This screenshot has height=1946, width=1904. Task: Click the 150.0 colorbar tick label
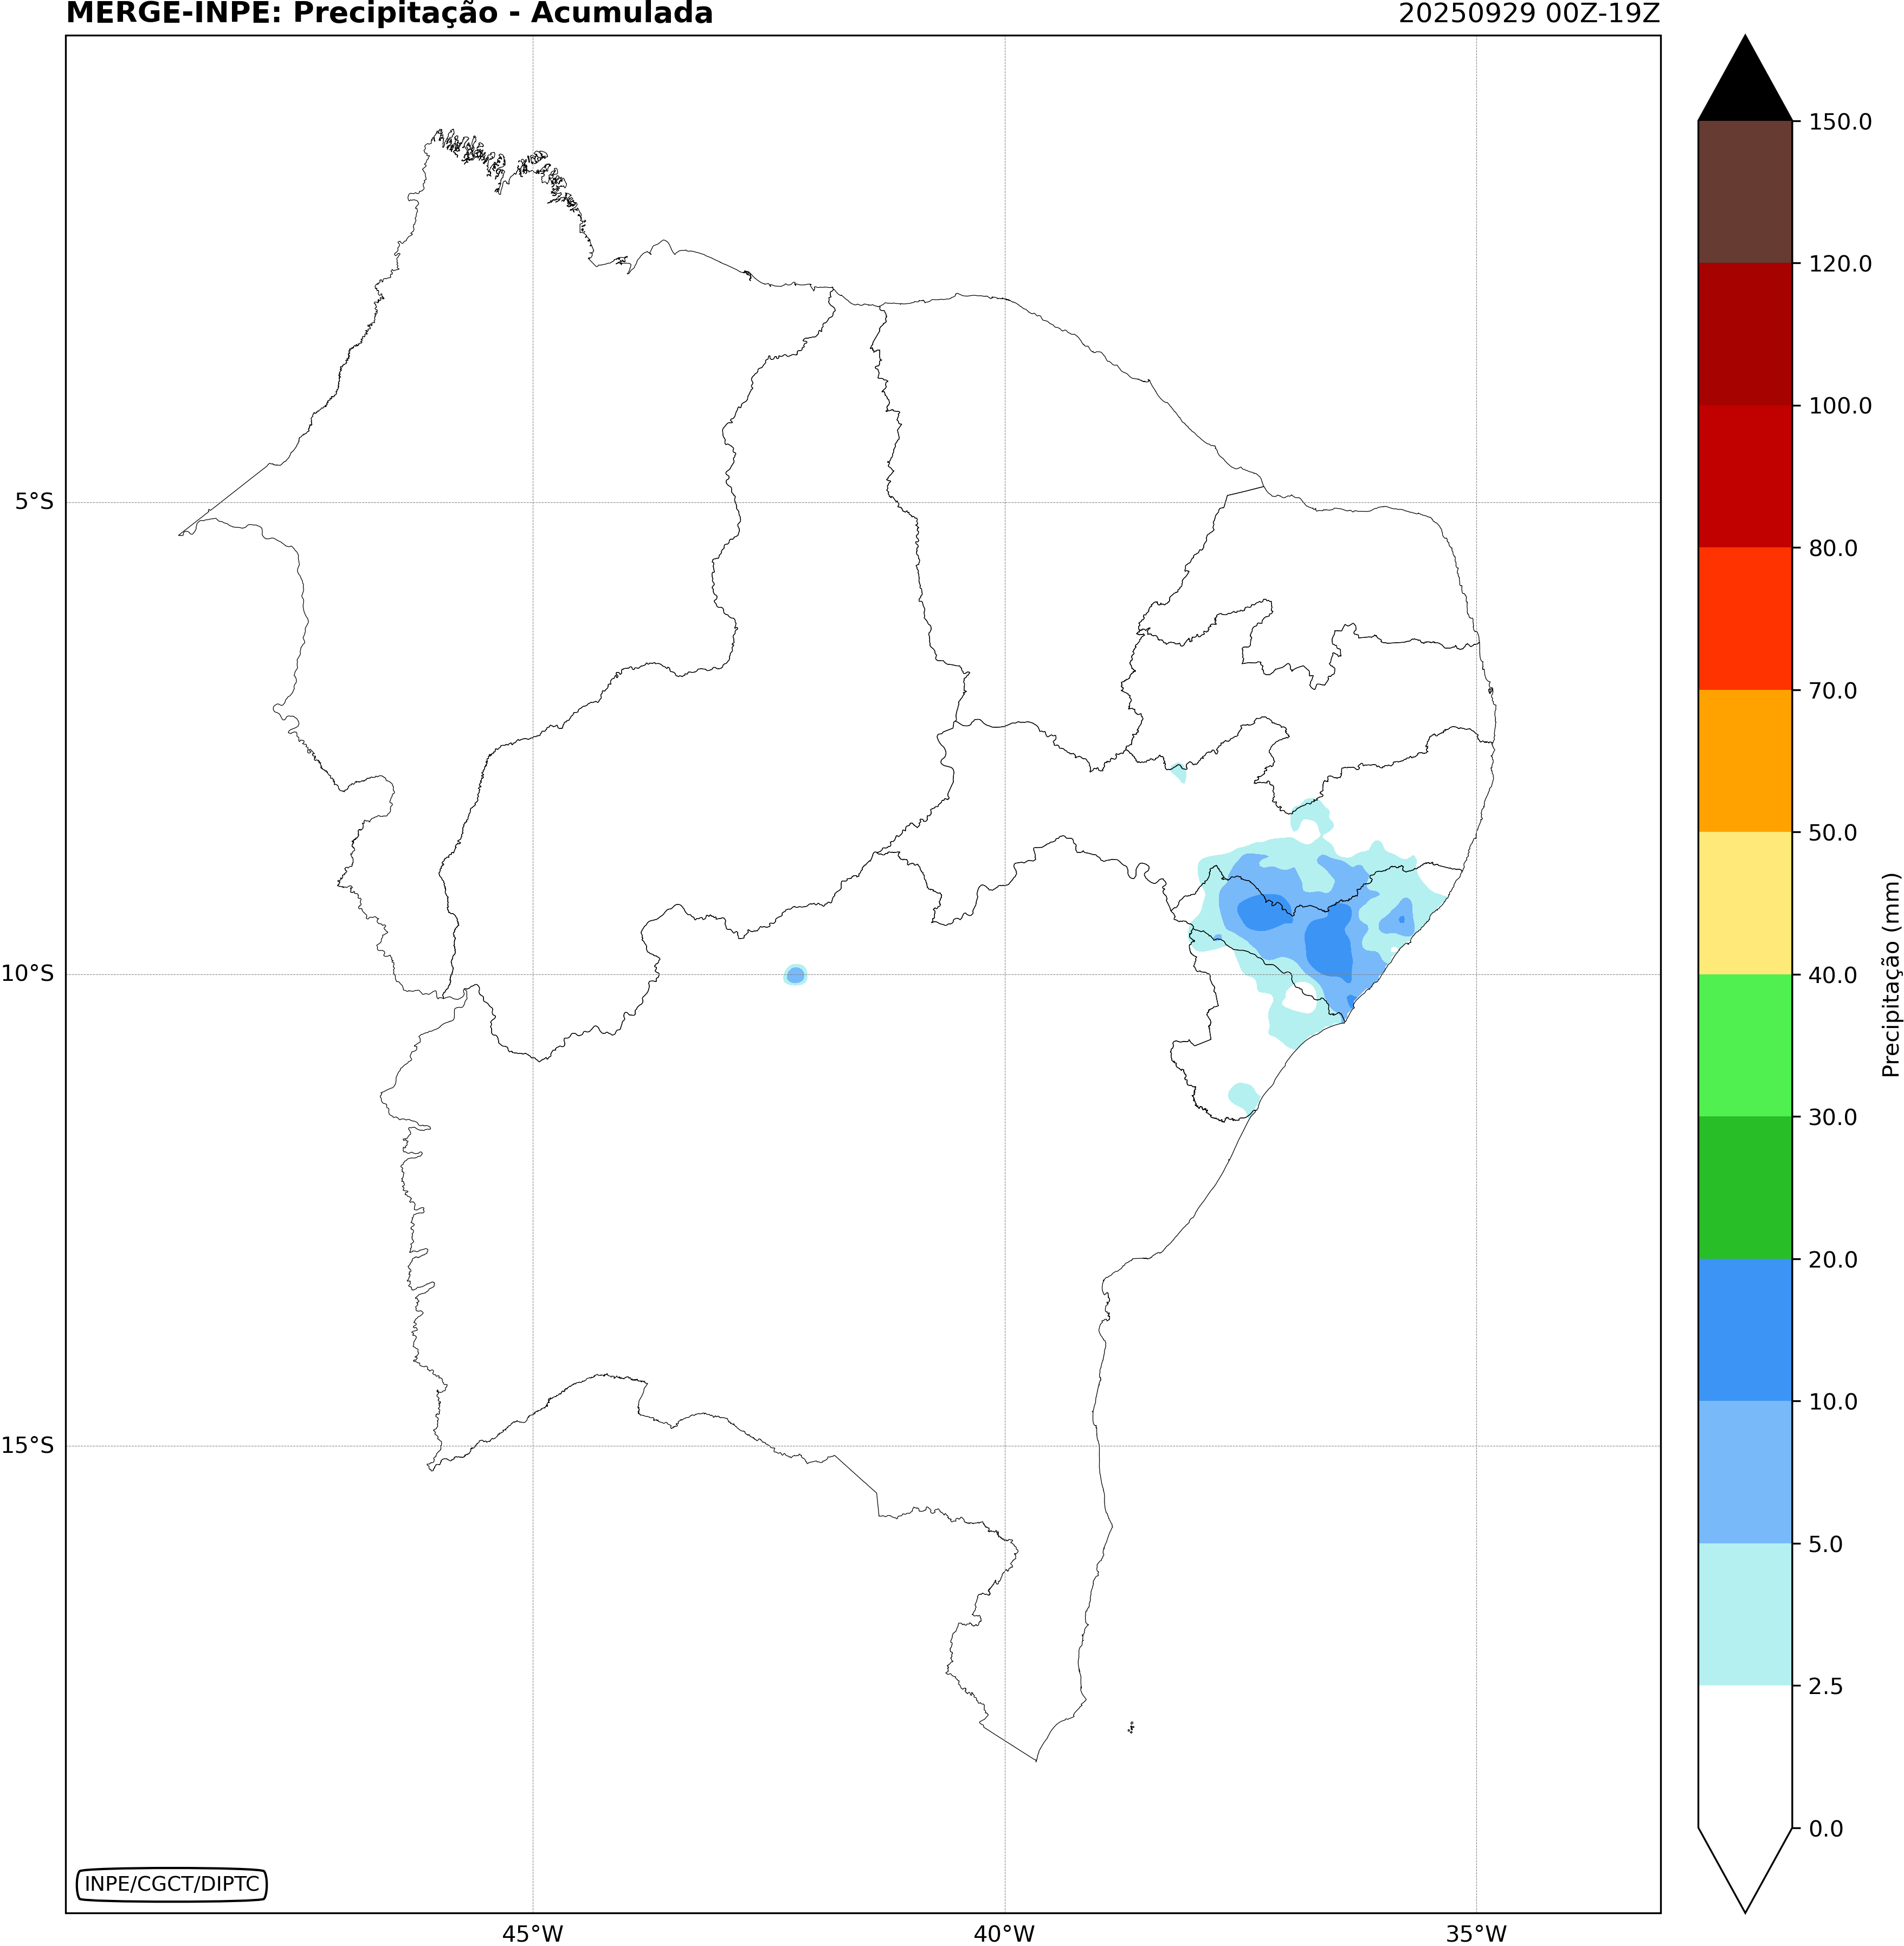click(x=1840, y=122)
